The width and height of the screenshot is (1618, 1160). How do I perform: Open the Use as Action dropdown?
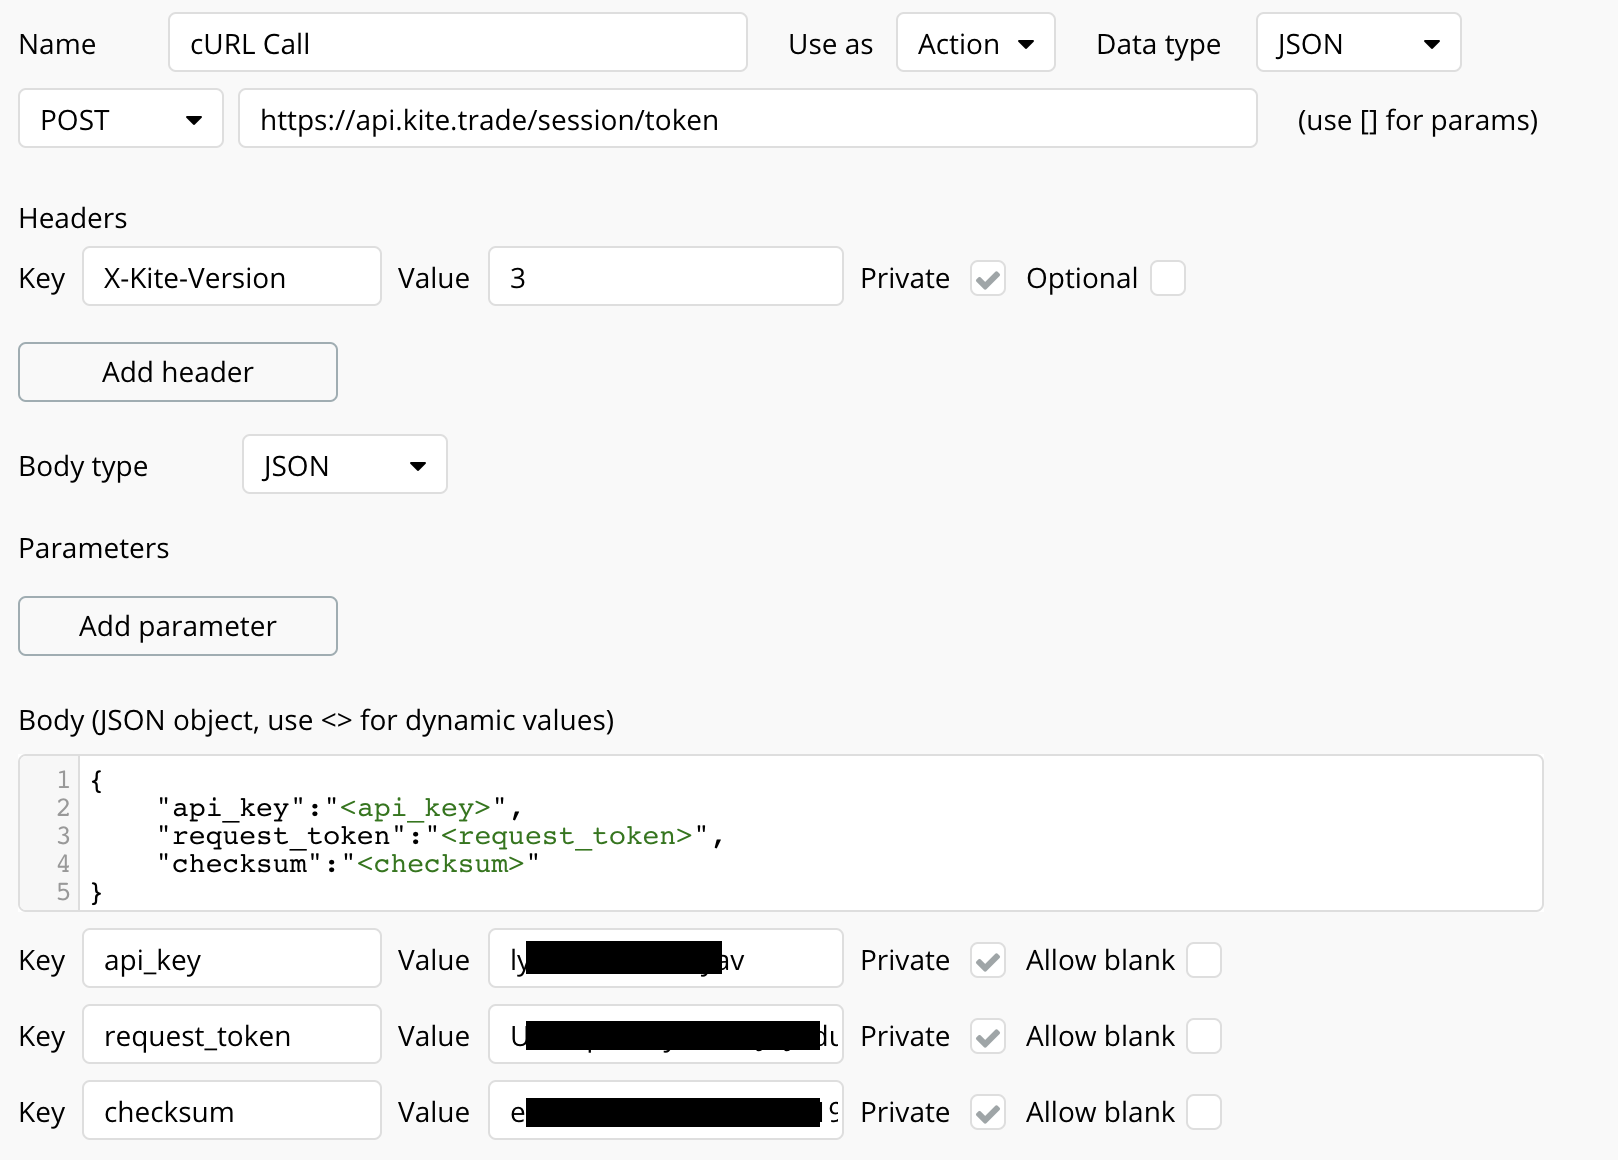[x=975, y=43]
